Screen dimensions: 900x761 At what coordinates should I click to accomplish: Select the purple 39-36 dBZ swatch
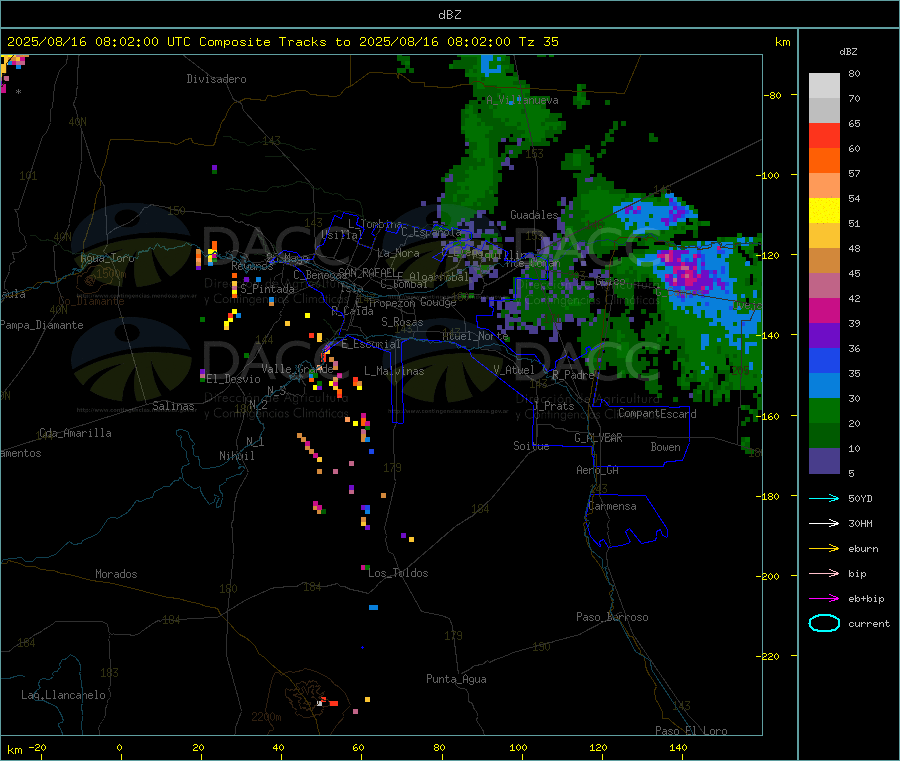pos(824,336)
